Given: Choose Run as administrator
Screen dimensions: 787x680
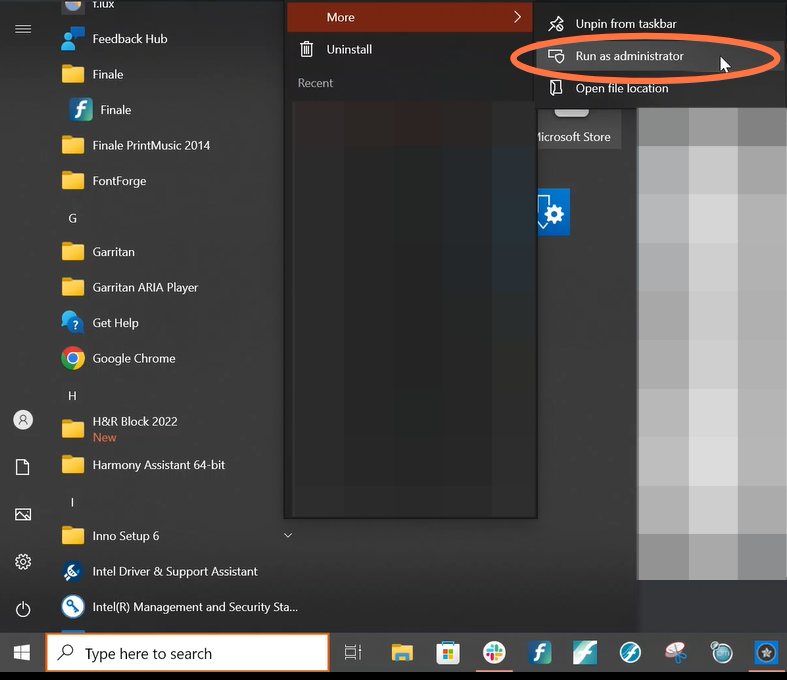Looking at the screenshot, I should click(x=661, y=56).
